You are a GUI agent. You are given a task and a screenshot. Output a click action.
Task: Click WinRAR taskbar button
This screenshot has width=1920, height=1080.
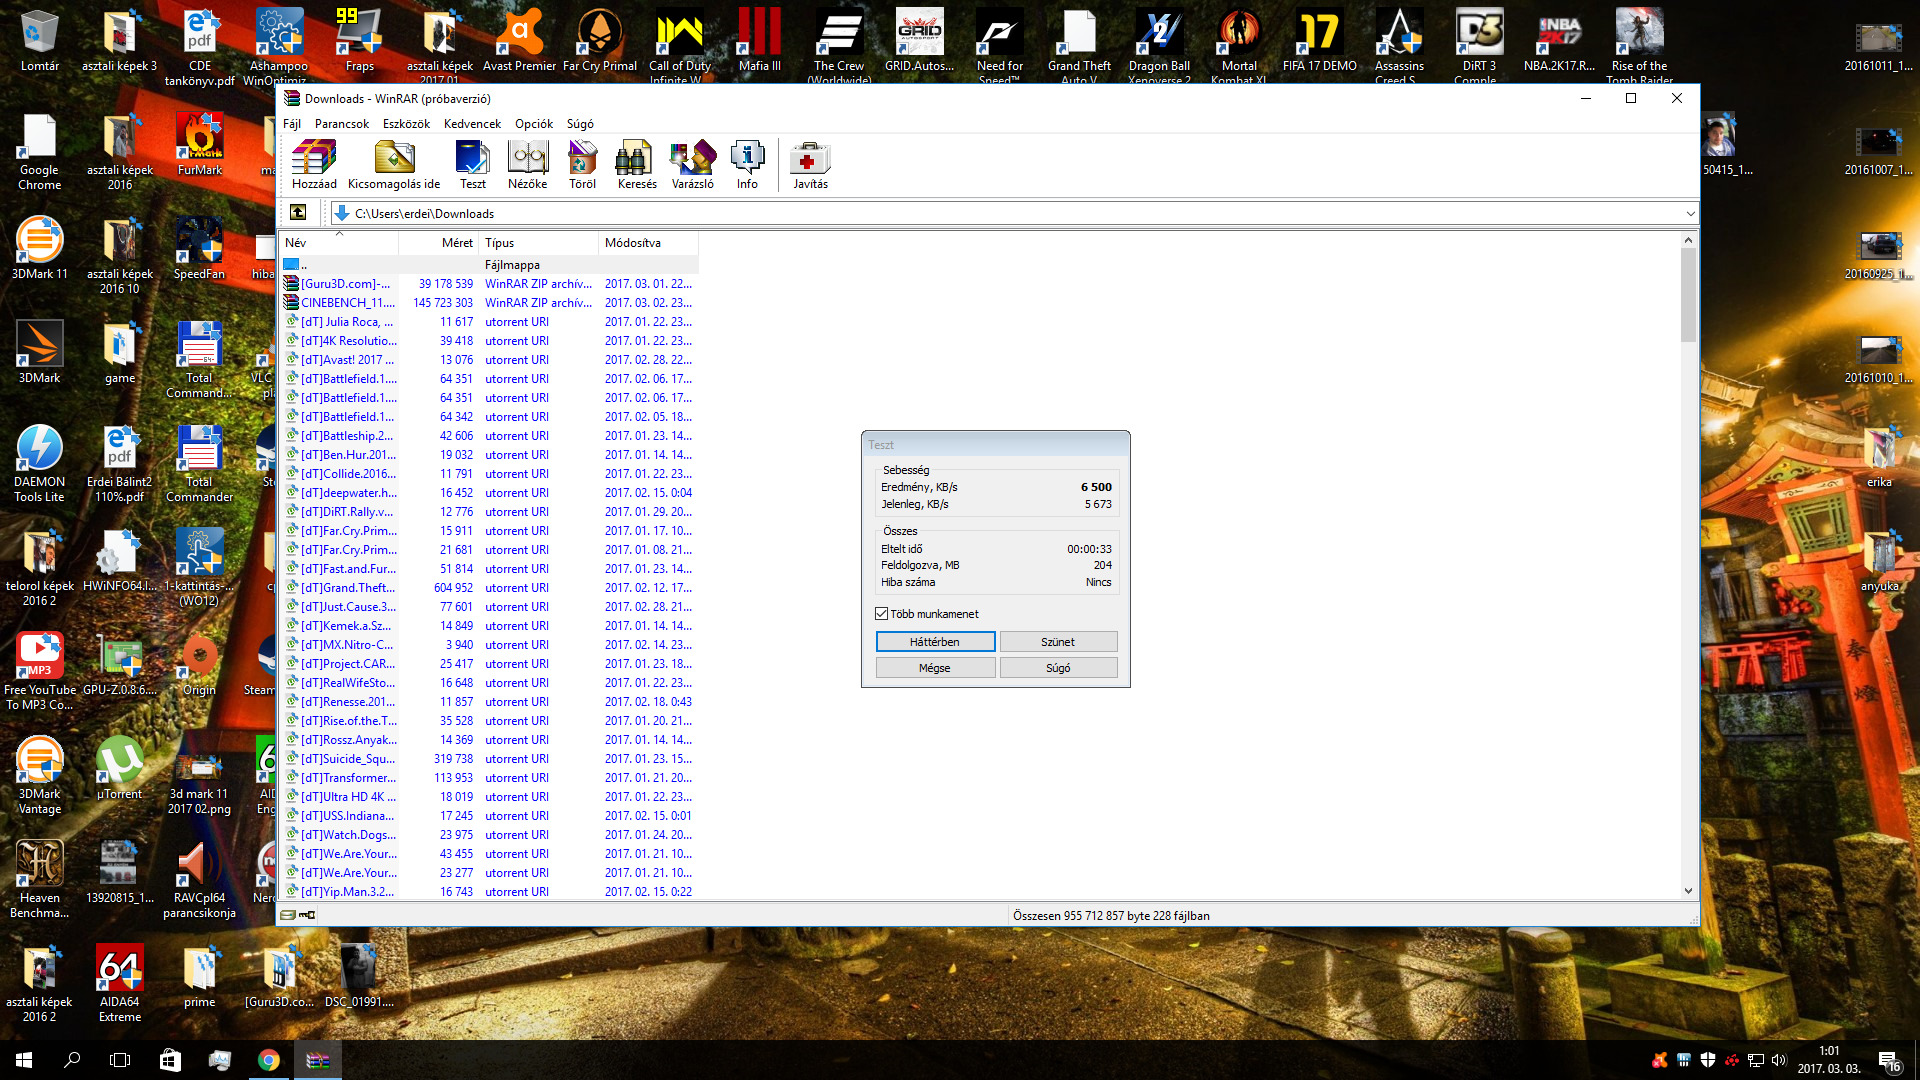point(318,1060)
